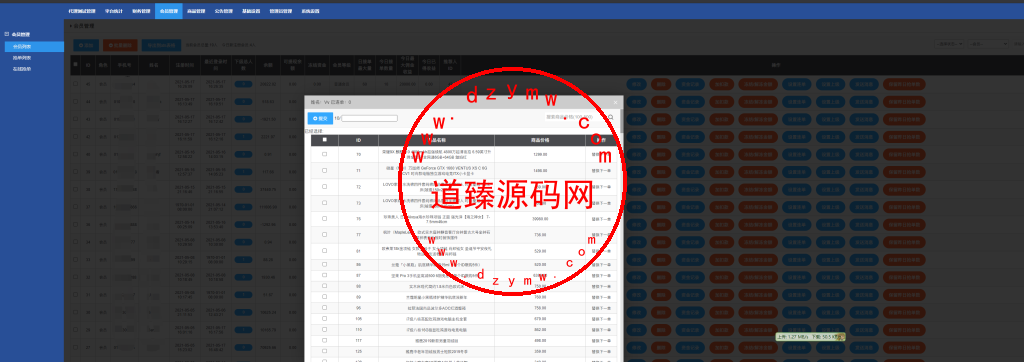Check the box for product ID 88
The height and width of the screenshot is (362, 1024).
pyautogui.click(x=325, y=286)
